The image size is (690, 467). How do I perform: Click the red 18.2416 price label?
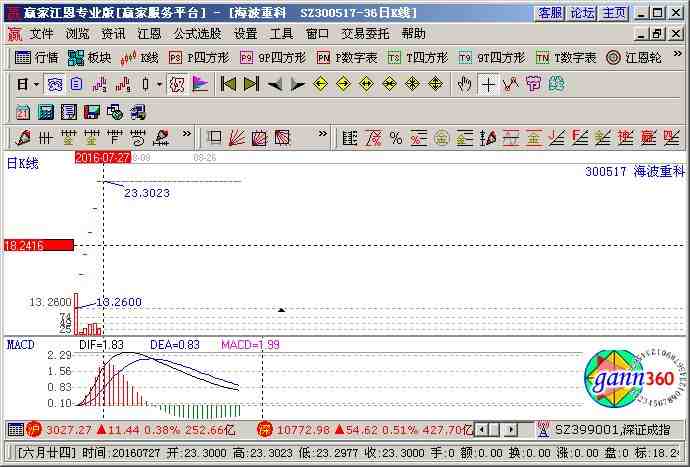click(x=38, y=245)
